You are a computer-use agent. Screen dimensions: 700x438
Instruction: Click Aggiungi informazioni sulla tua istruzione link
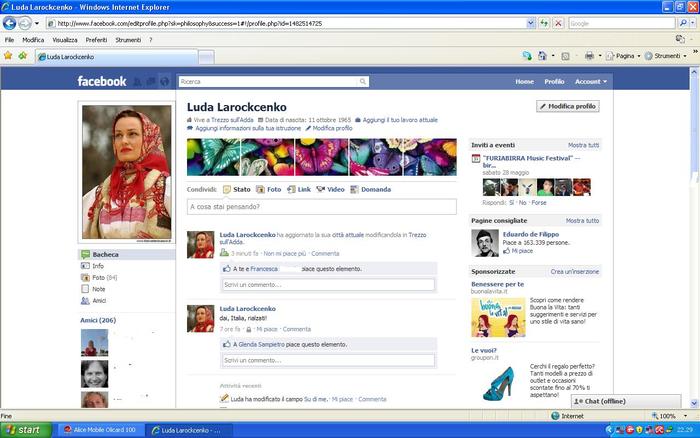(248, 128)
